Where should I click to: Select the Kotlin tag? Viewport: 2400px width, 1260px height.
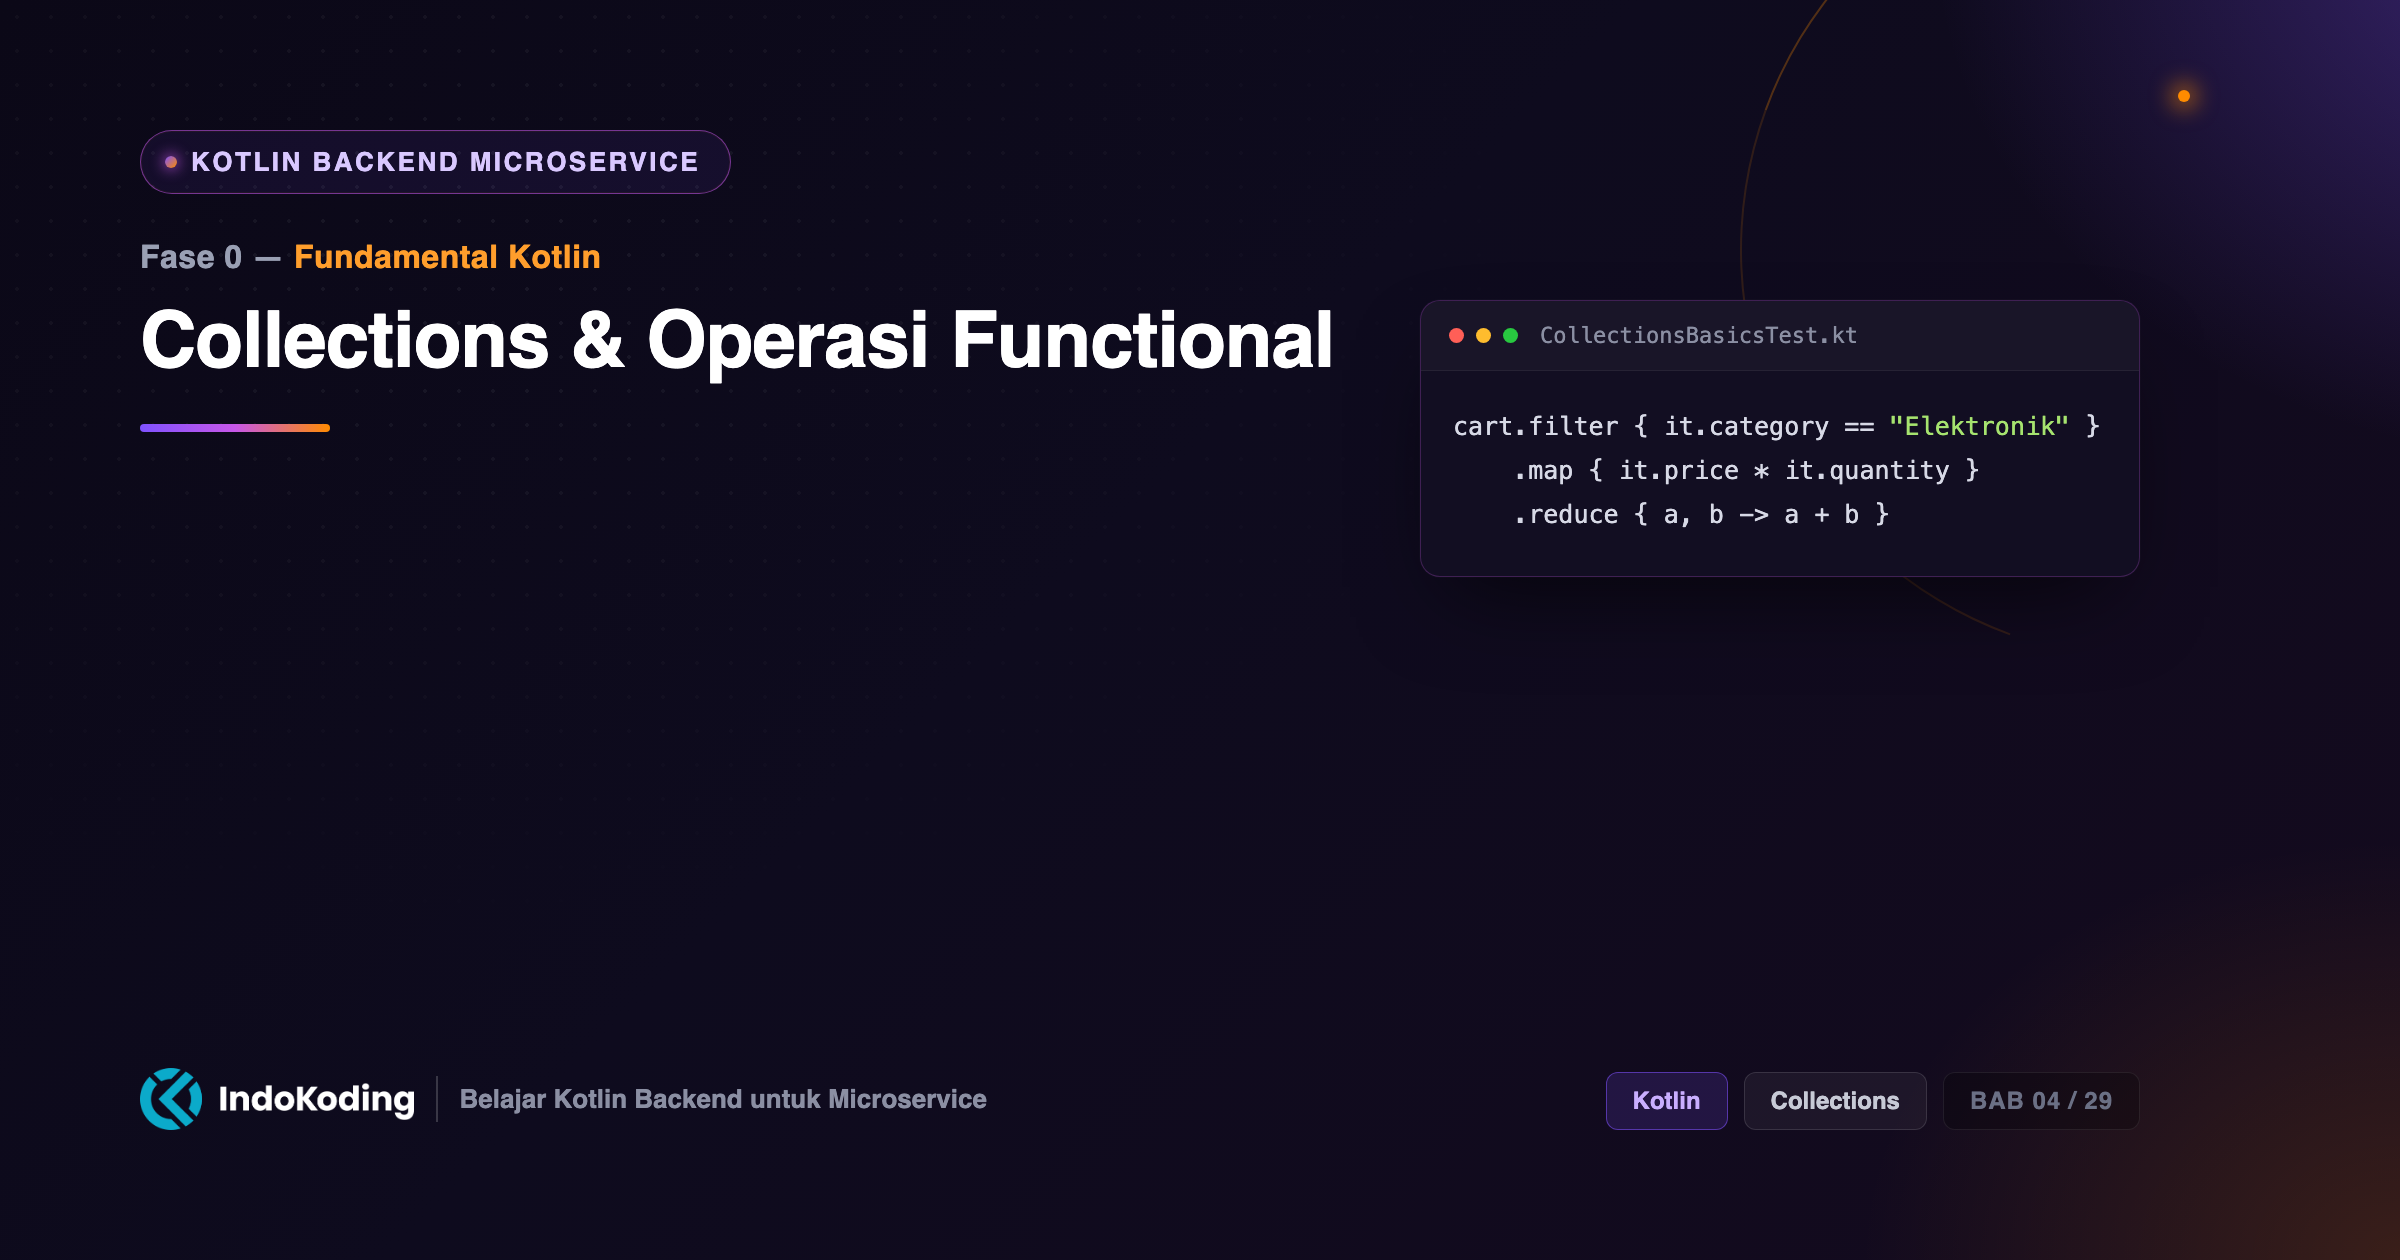click(x=1666, y=1101)
